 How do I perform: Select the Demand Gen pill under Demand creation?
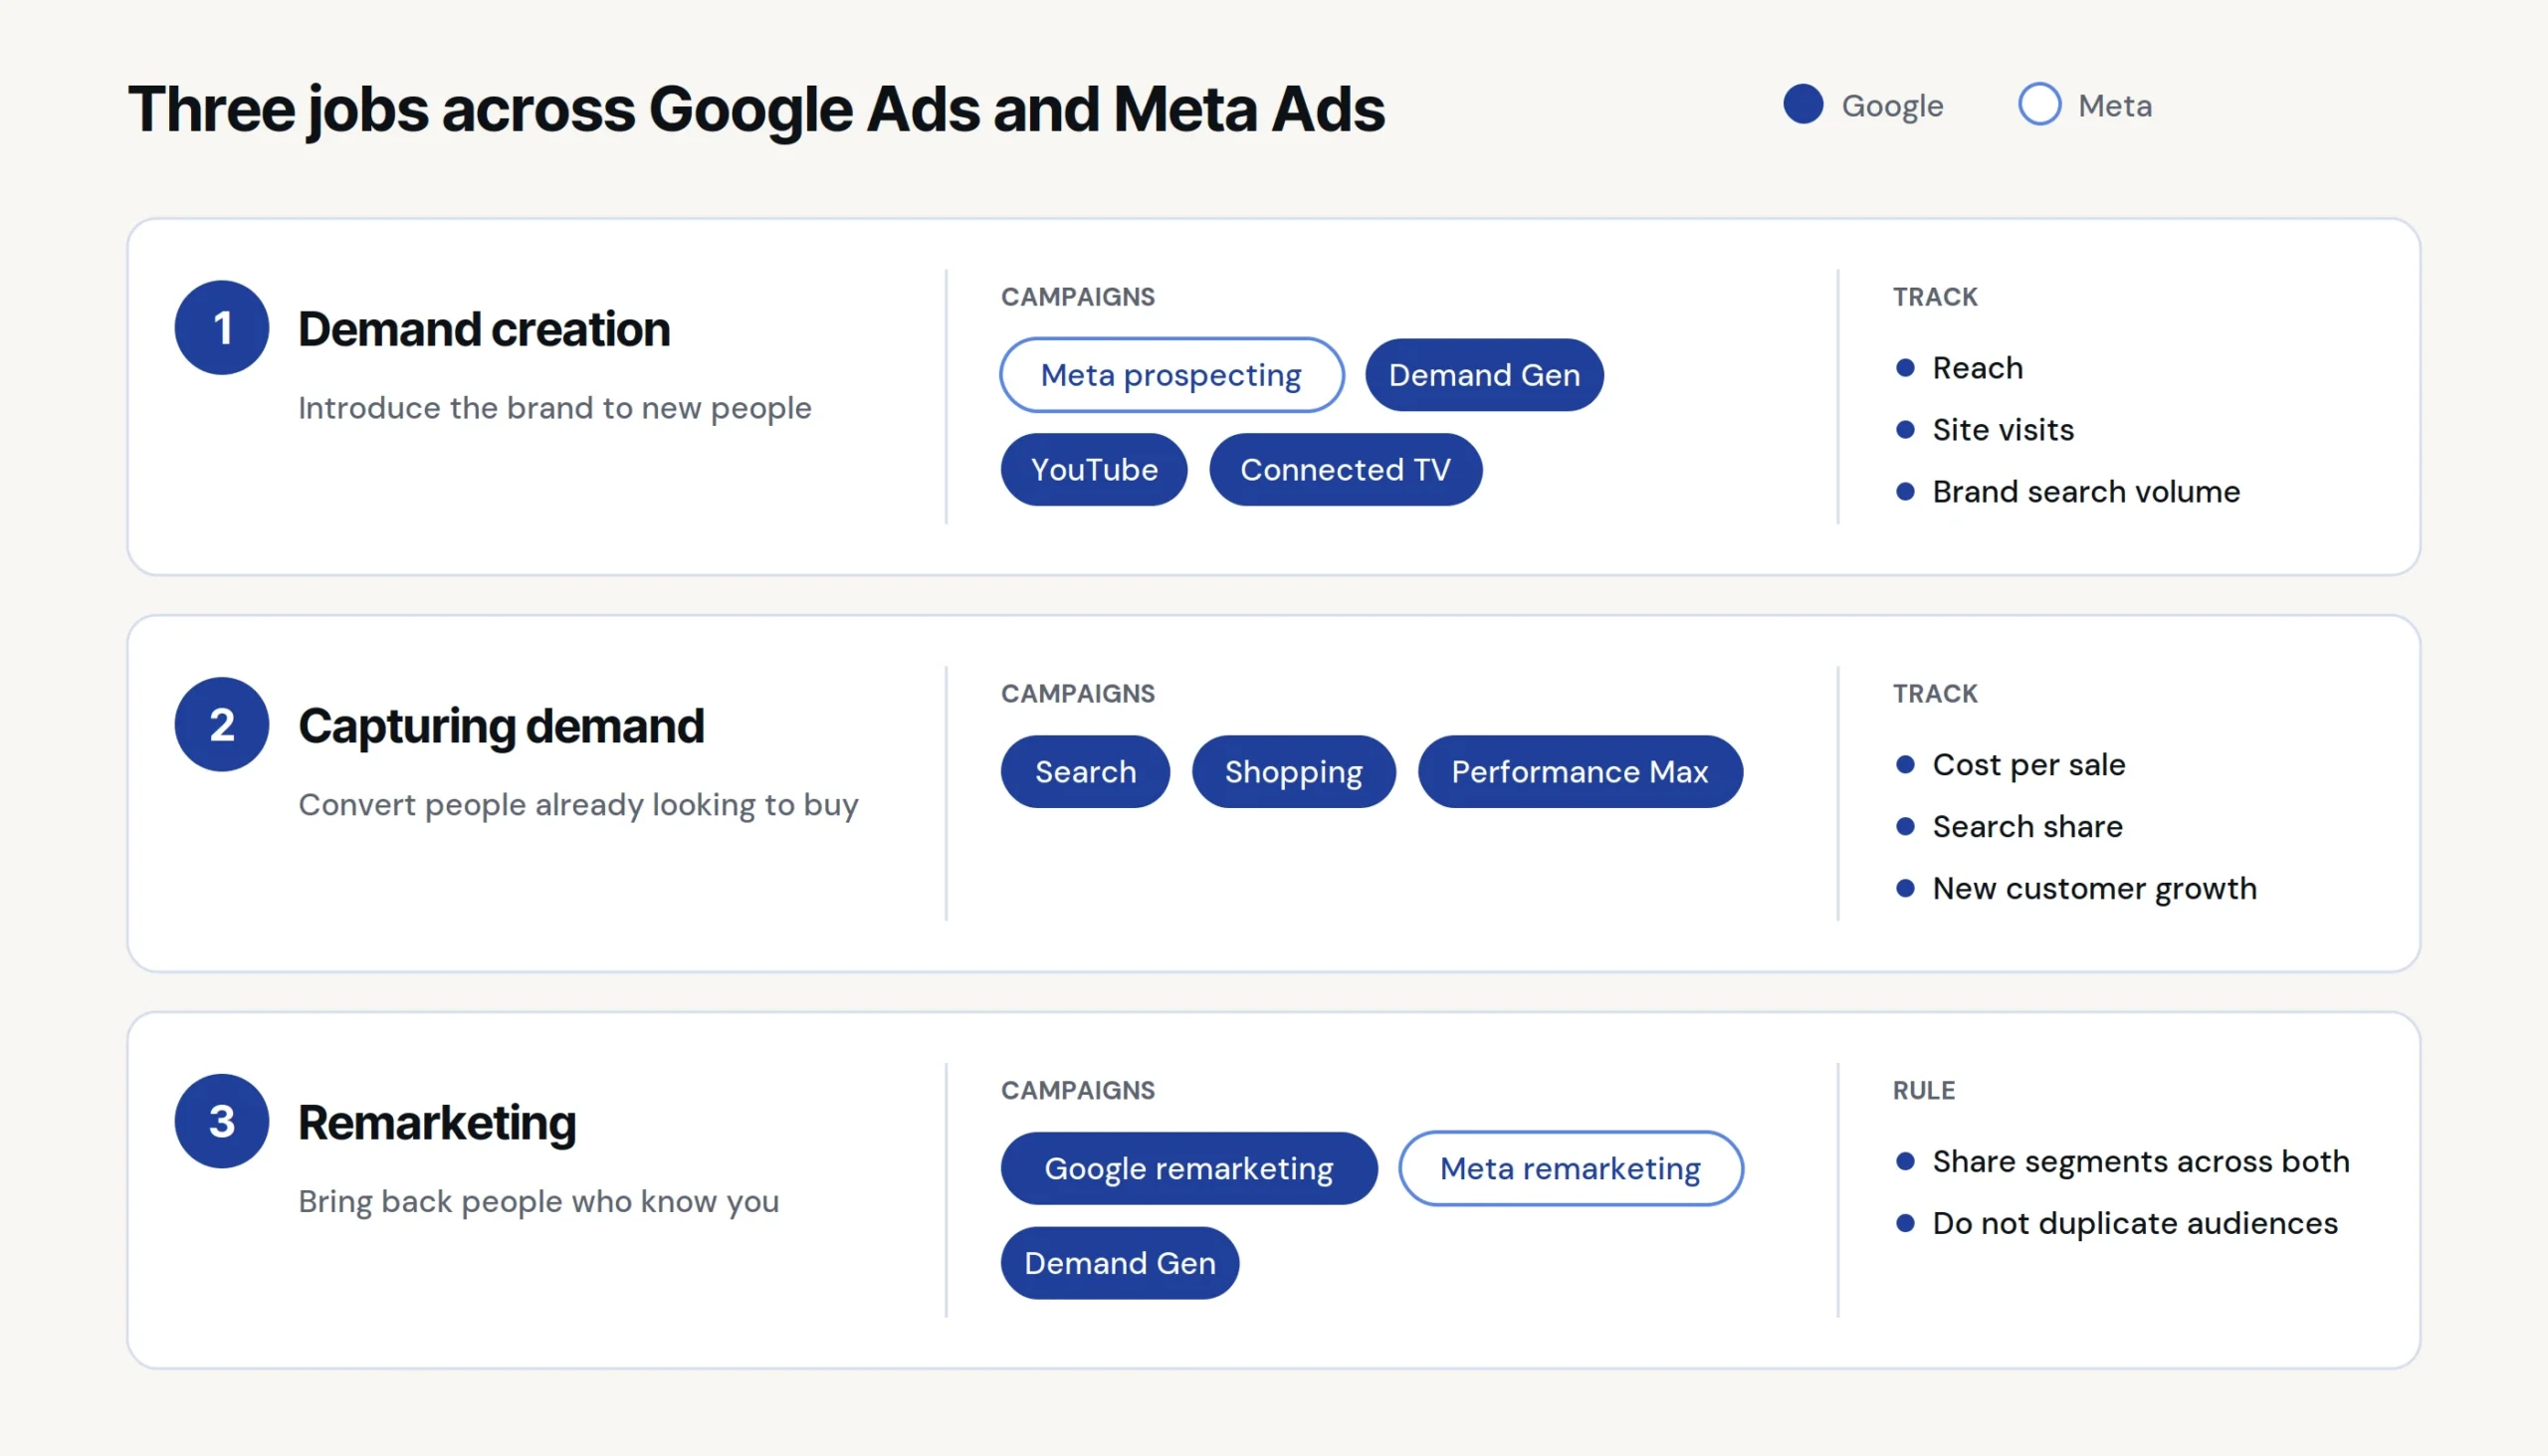click(1484, 375)
